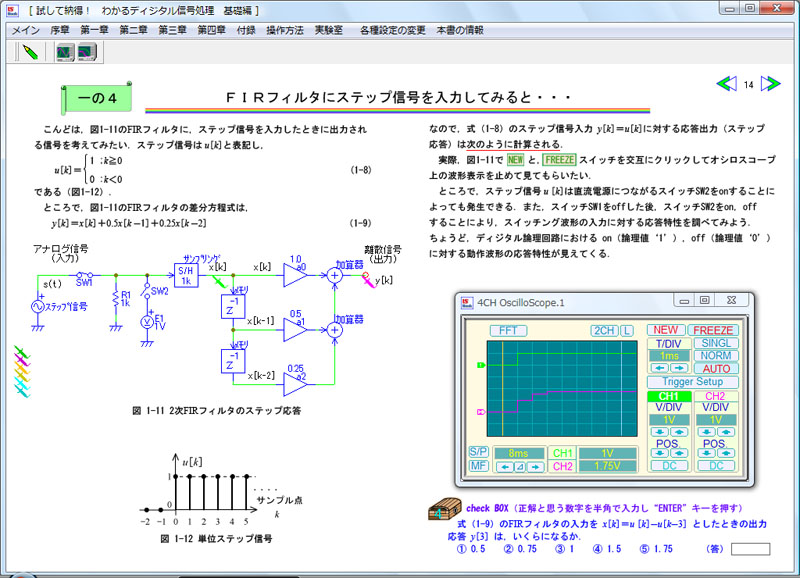
Task: Open Trigger Setup on the oscilloscope
Action: (x=692, y=382)
